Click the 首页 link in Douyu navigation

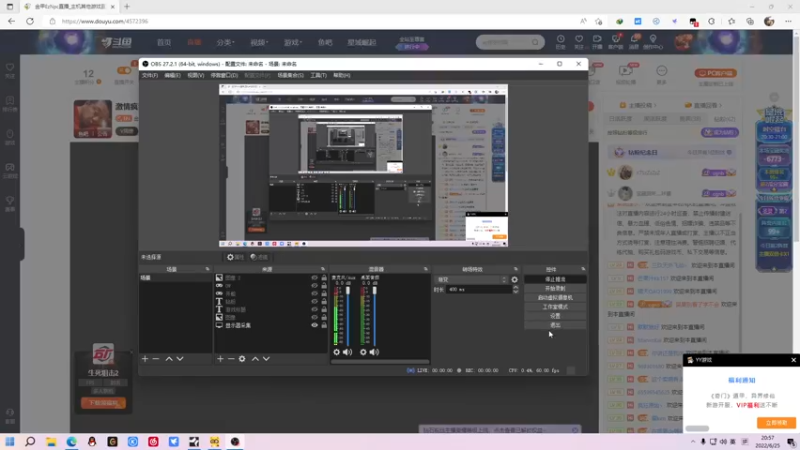click(x=164, y=42)
